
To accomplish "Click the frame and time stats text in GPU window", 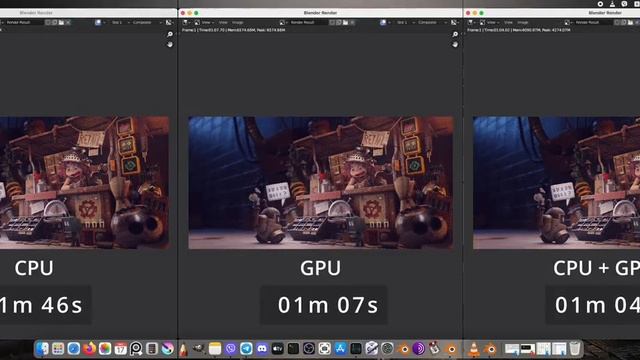I will coord(233,30).
